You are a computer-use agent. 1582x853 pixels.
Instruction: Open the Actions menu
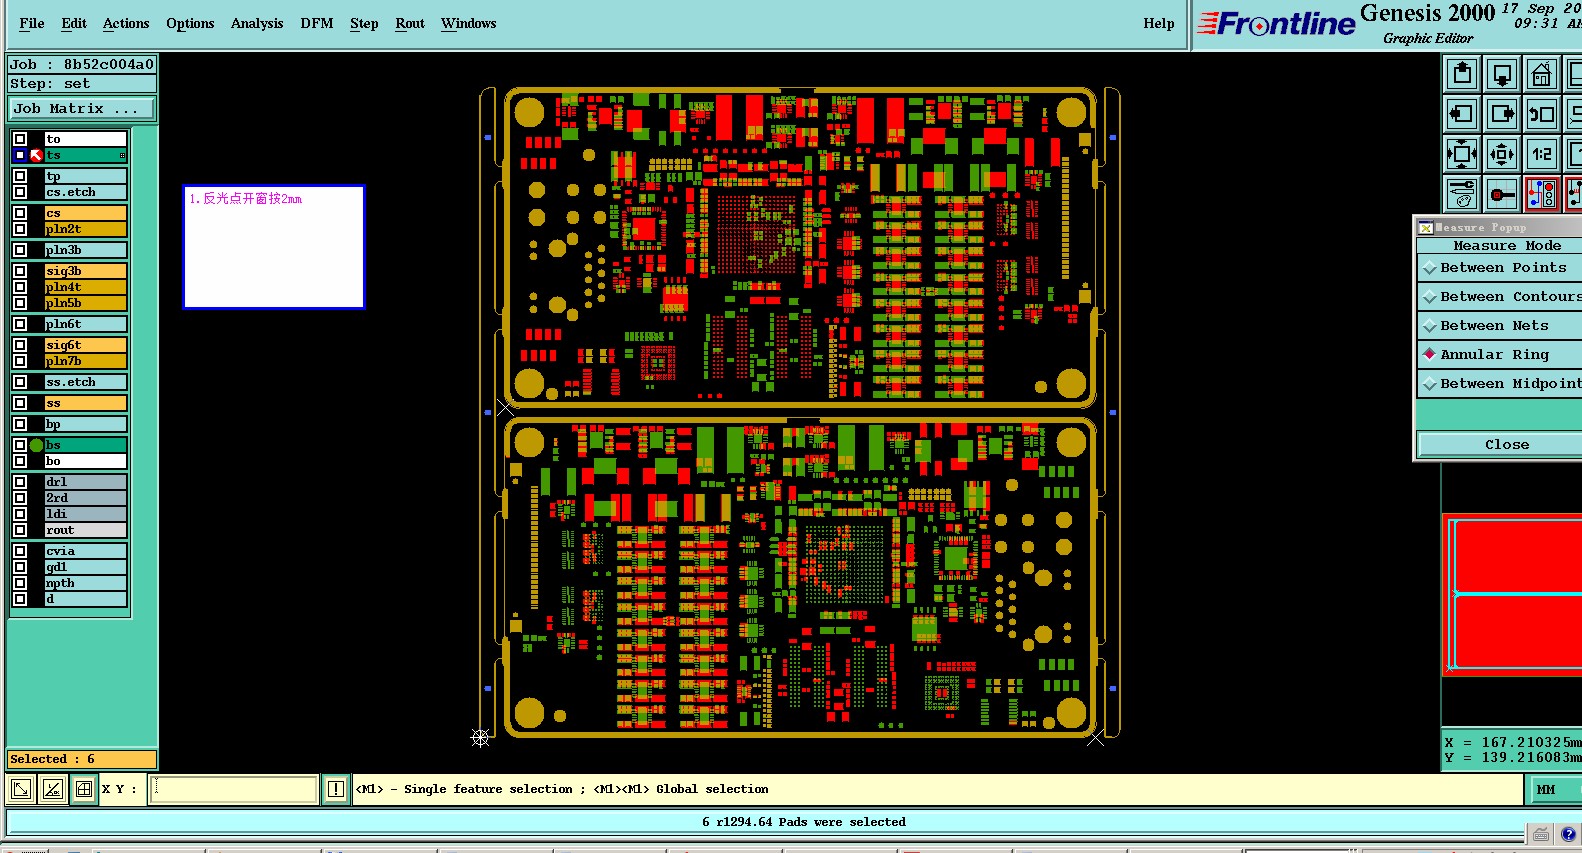point(126,24)
